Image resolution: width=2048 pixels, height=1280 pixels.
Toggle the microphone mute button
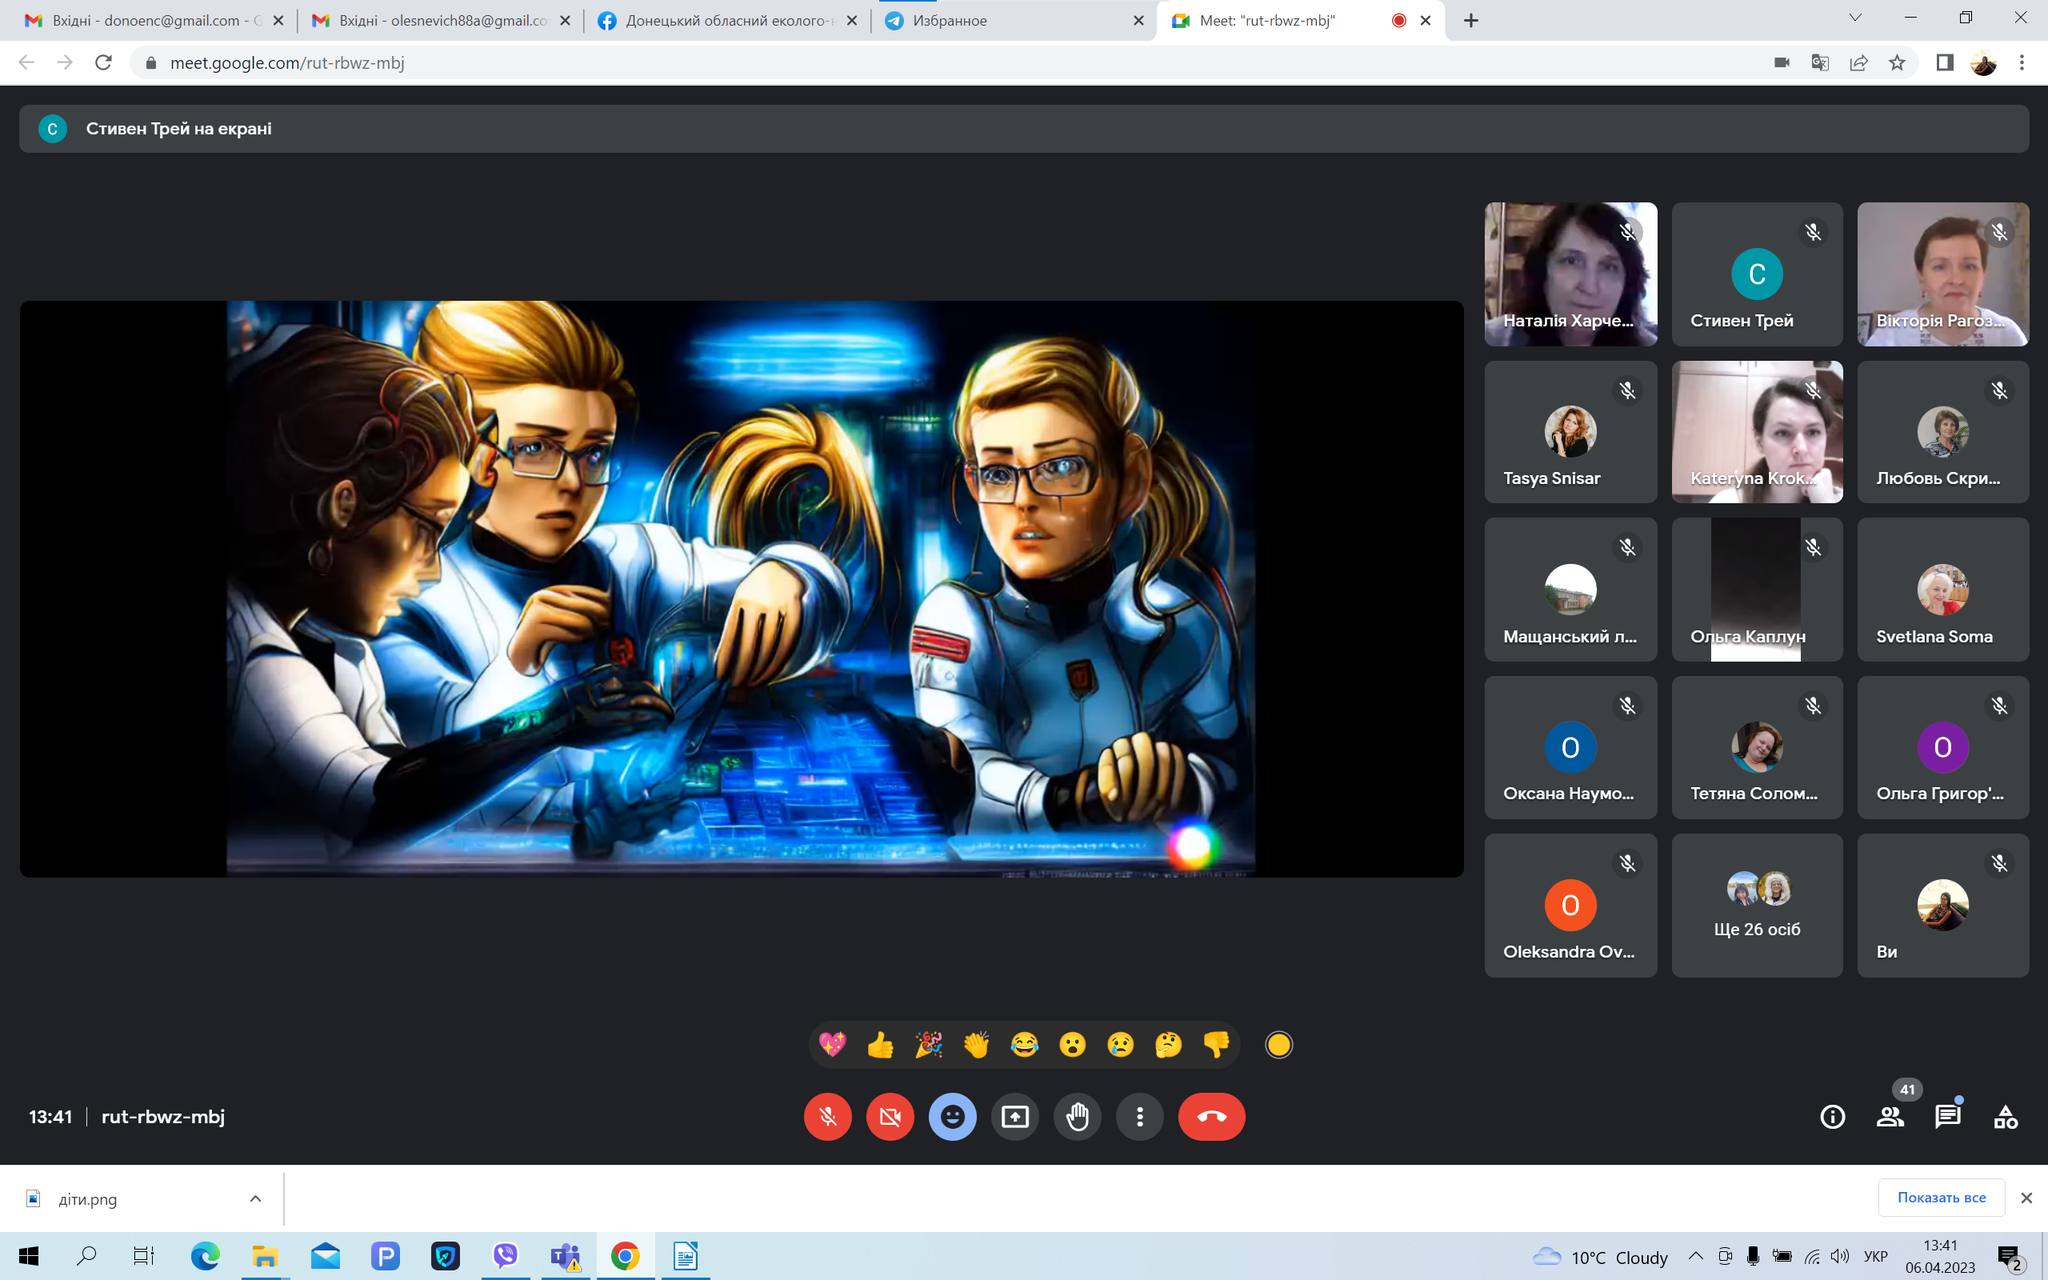(x=827, y=1116)
